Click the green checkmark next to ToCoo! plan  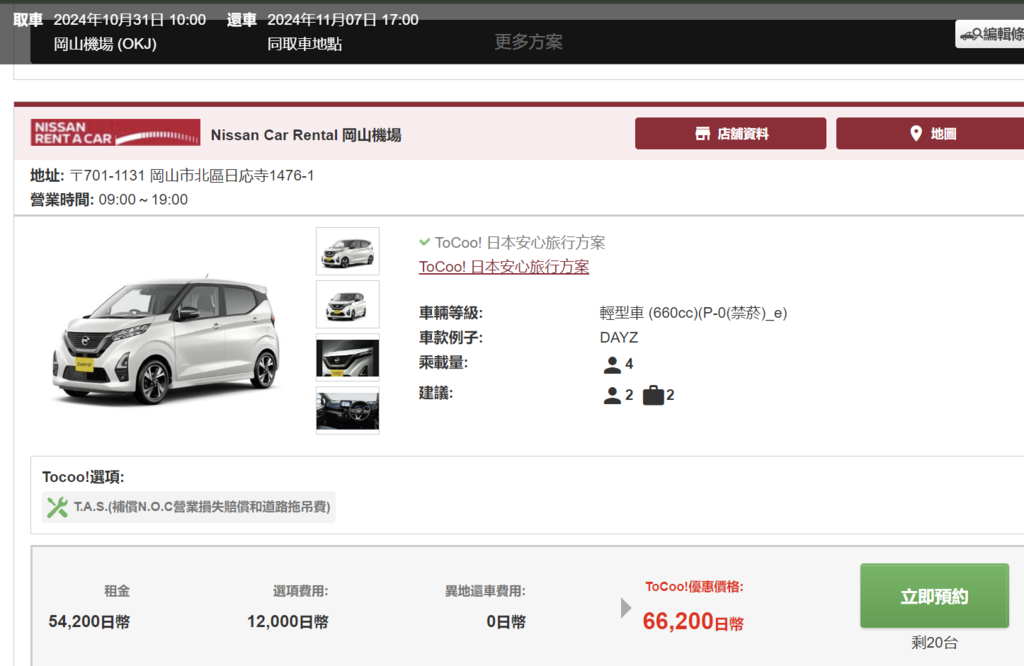coord(424,242)
